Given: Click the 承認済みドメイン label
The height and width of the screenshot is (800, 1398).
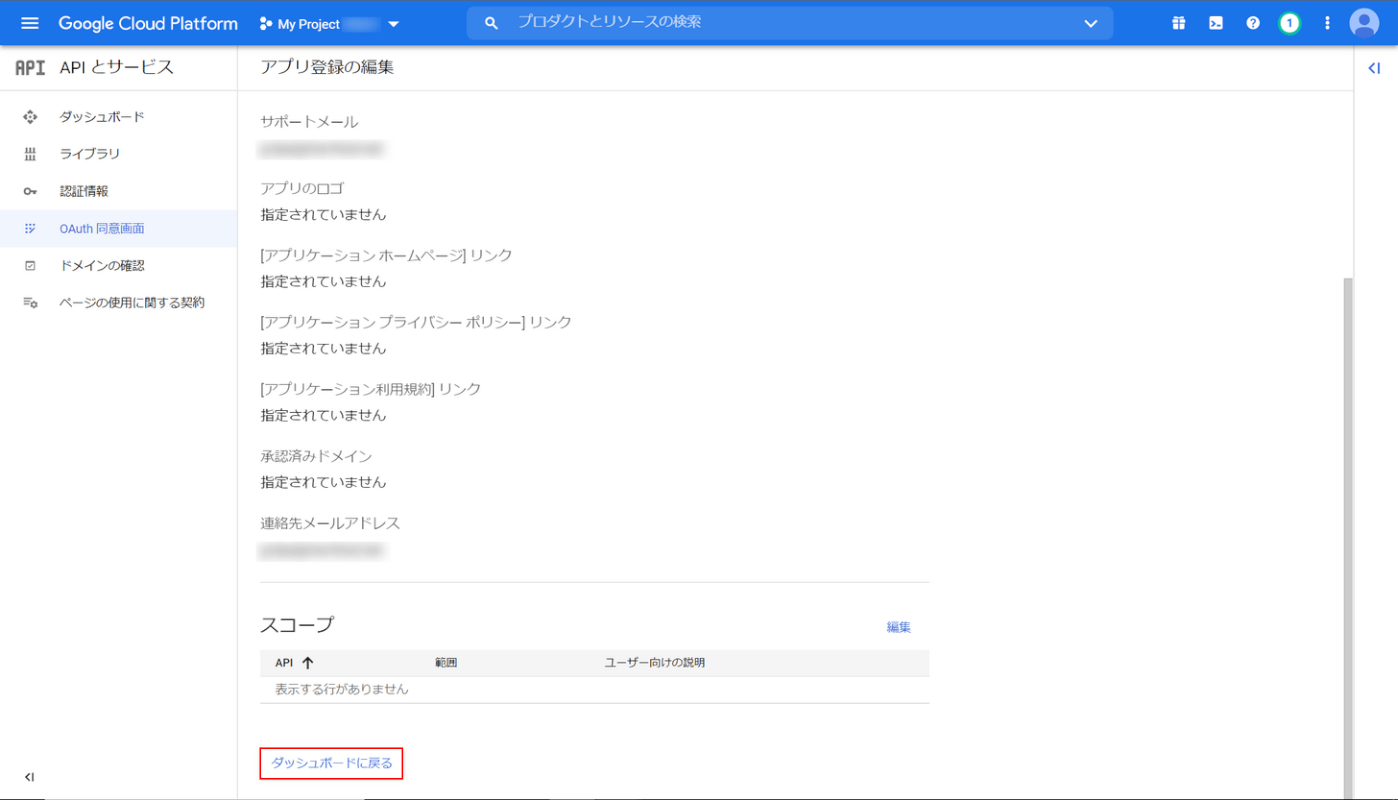Looking at the screenshot, I should click(x=316, y=456).
